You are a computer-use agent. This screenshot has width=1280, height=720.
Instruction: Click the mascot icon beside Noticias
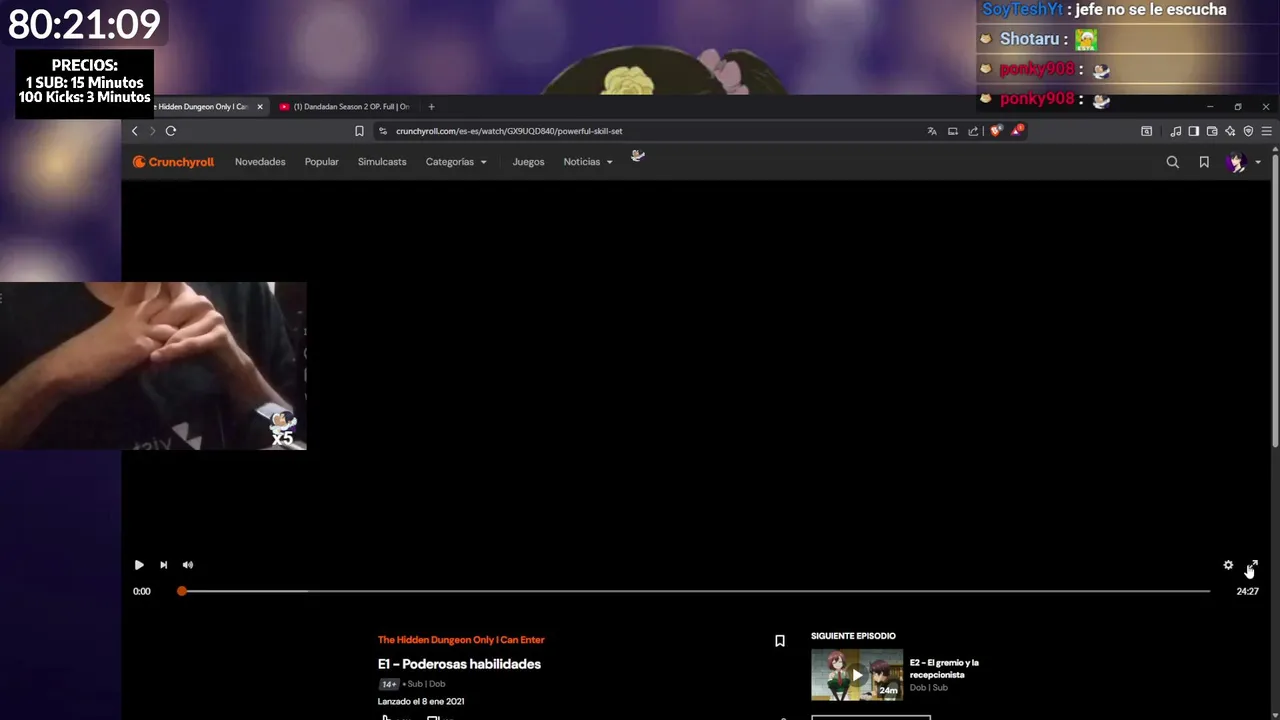[x=638, y=156]
